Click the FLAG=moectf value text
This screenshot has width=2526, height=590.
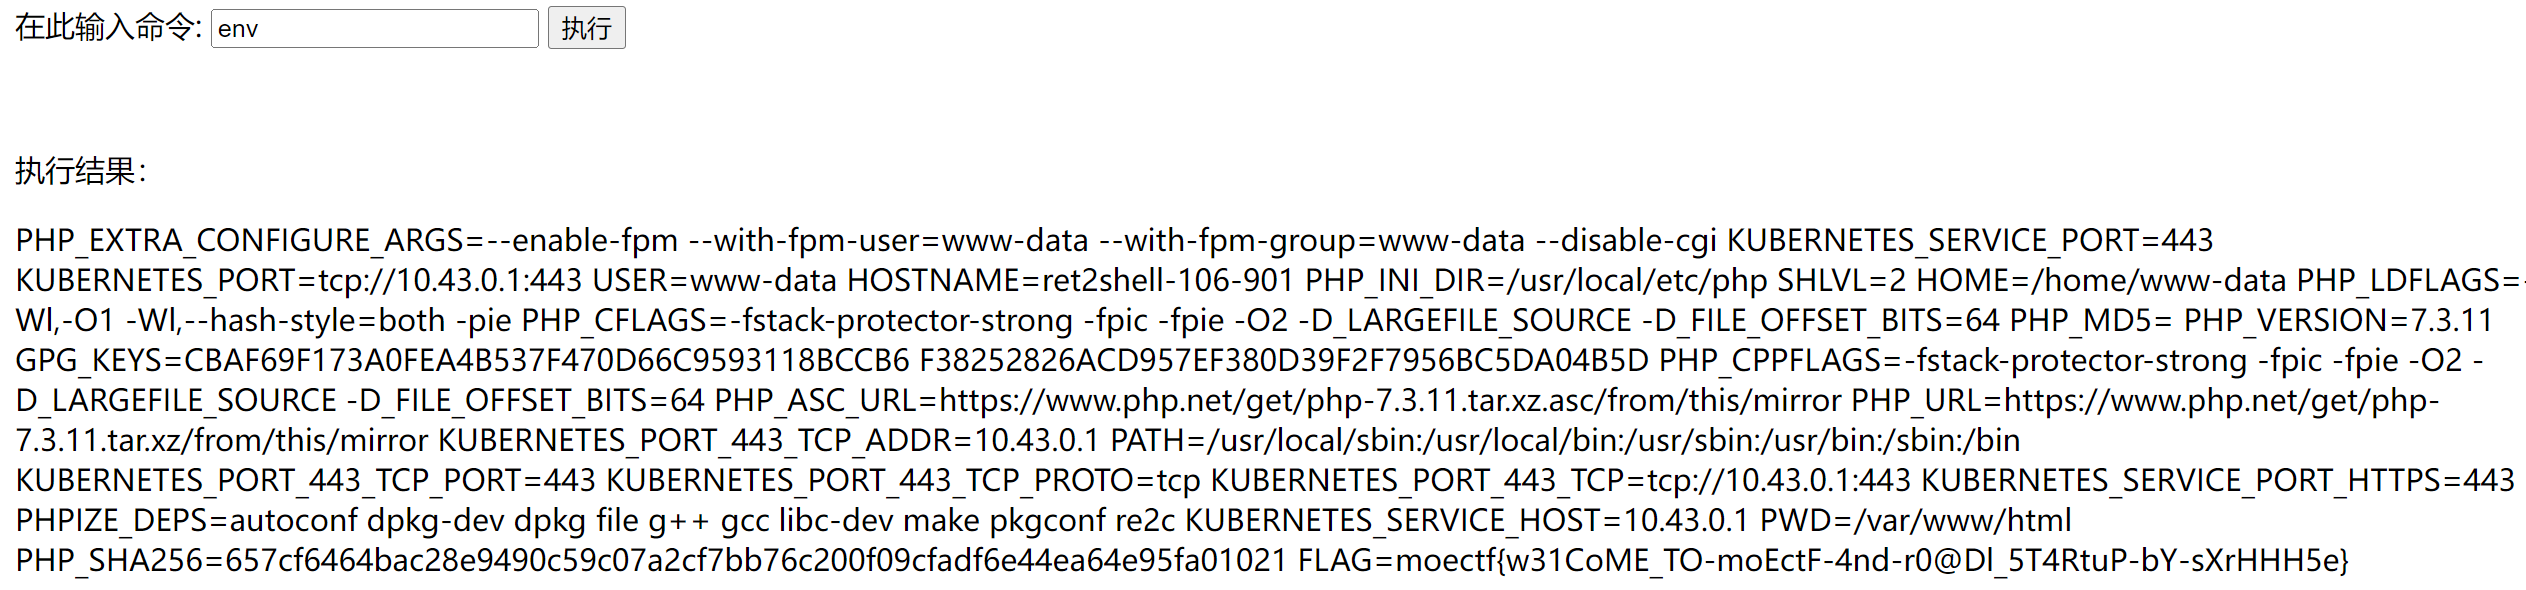1823,560
